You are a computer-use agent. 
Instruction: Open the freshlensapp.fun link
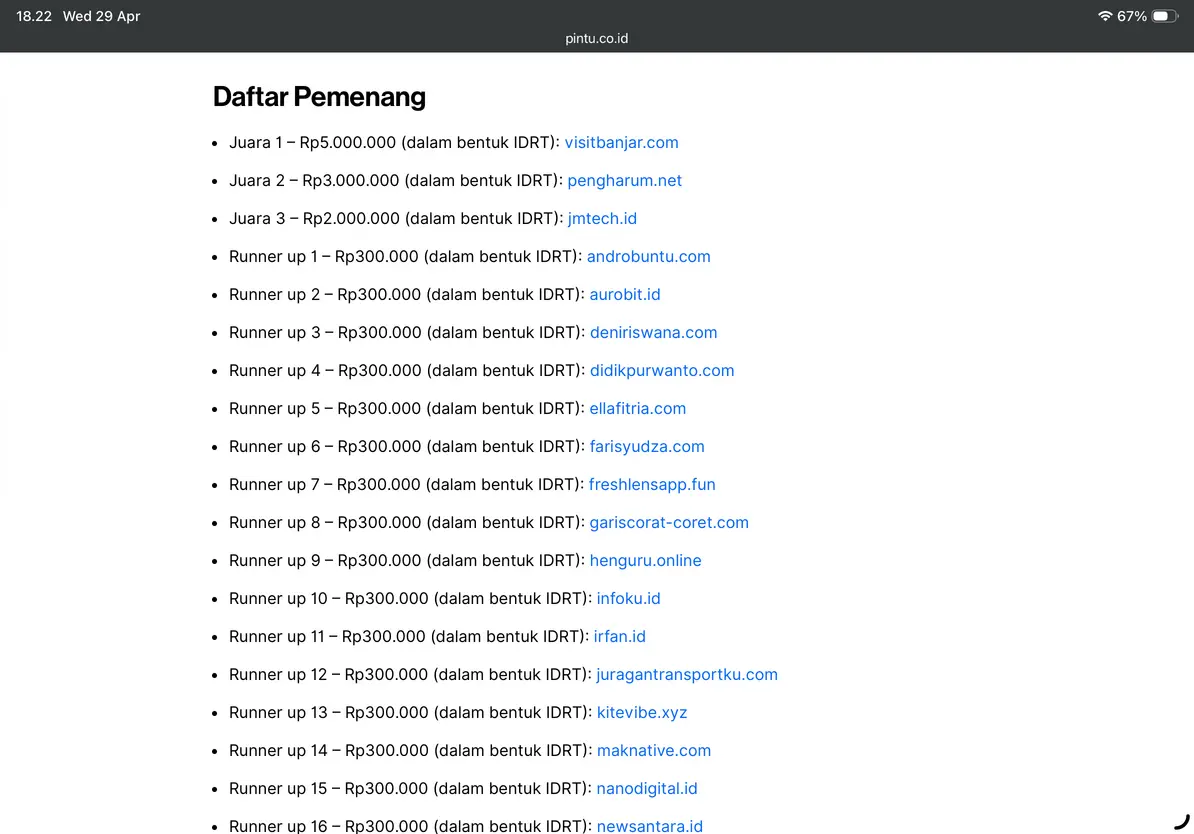[x=652, y=485]
